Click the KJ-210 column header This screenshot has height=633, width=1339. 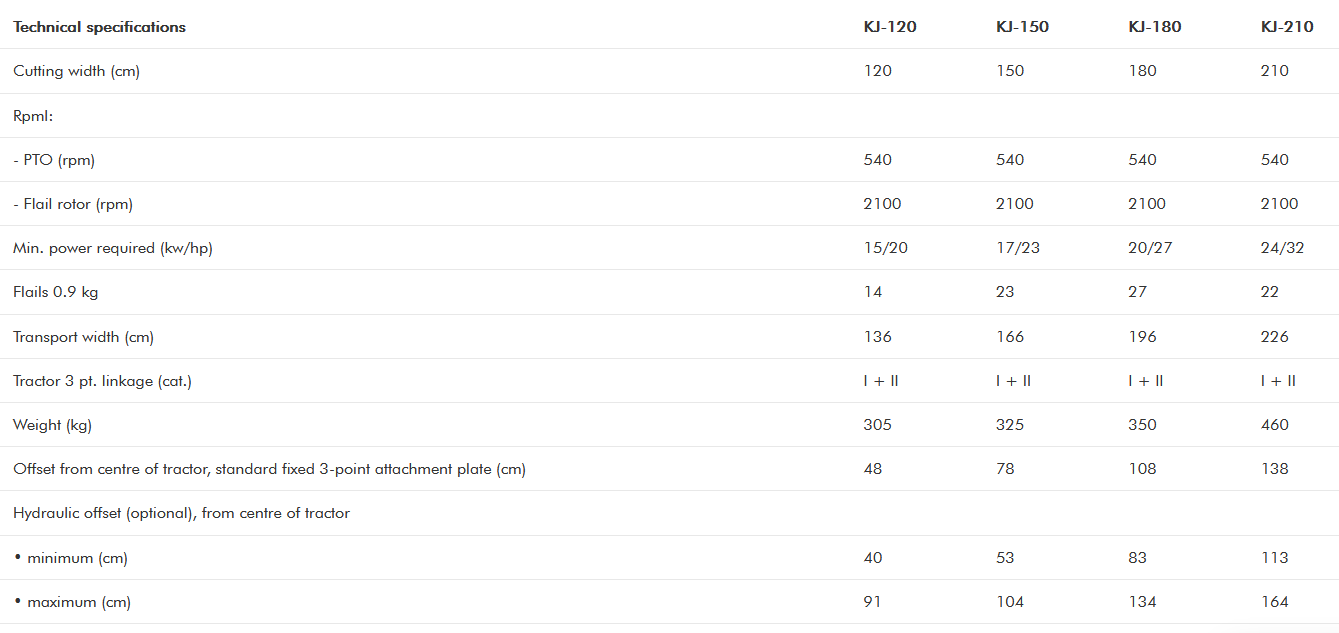click(1287, 27)
